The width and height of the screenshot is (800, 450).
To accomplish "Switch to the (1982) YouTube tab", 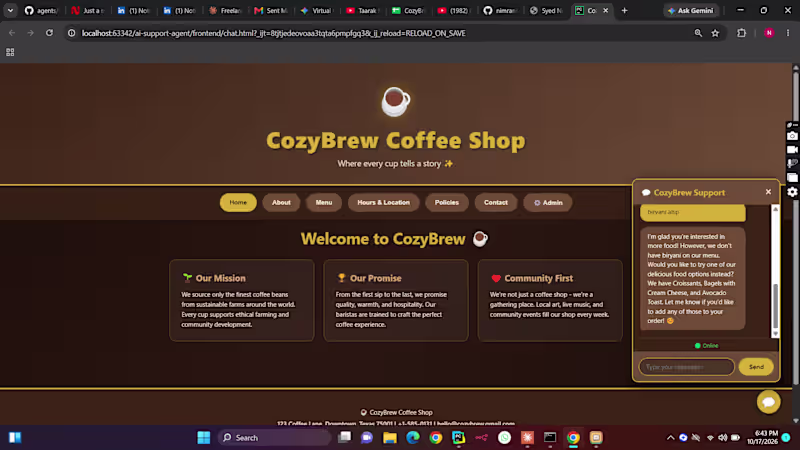I will (x=454, y=10).
